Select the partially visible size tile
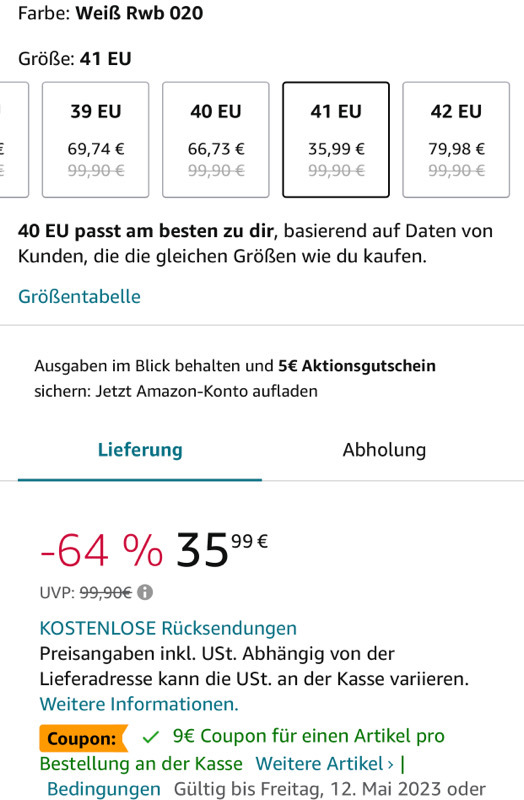This screenshot has width=524, height=800. click(14, 140)
